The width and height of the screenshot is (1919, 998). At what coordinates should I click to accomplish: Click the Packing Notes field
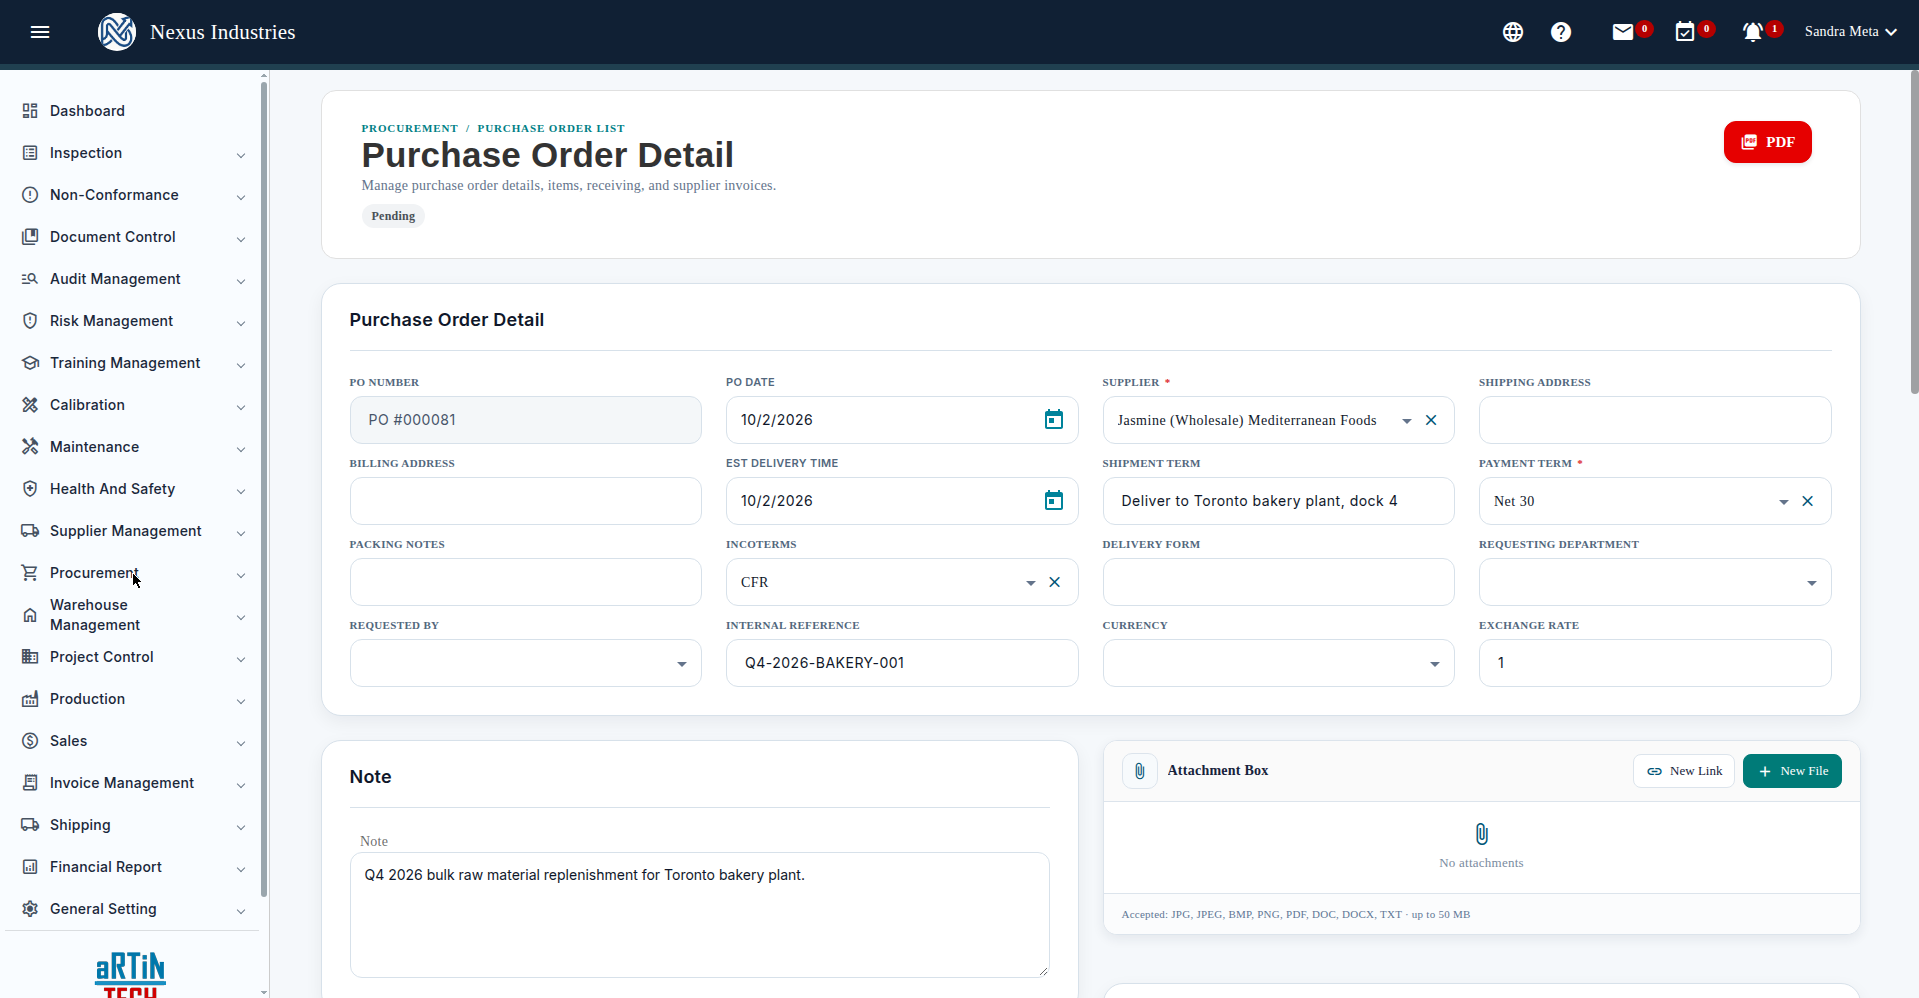526,582
